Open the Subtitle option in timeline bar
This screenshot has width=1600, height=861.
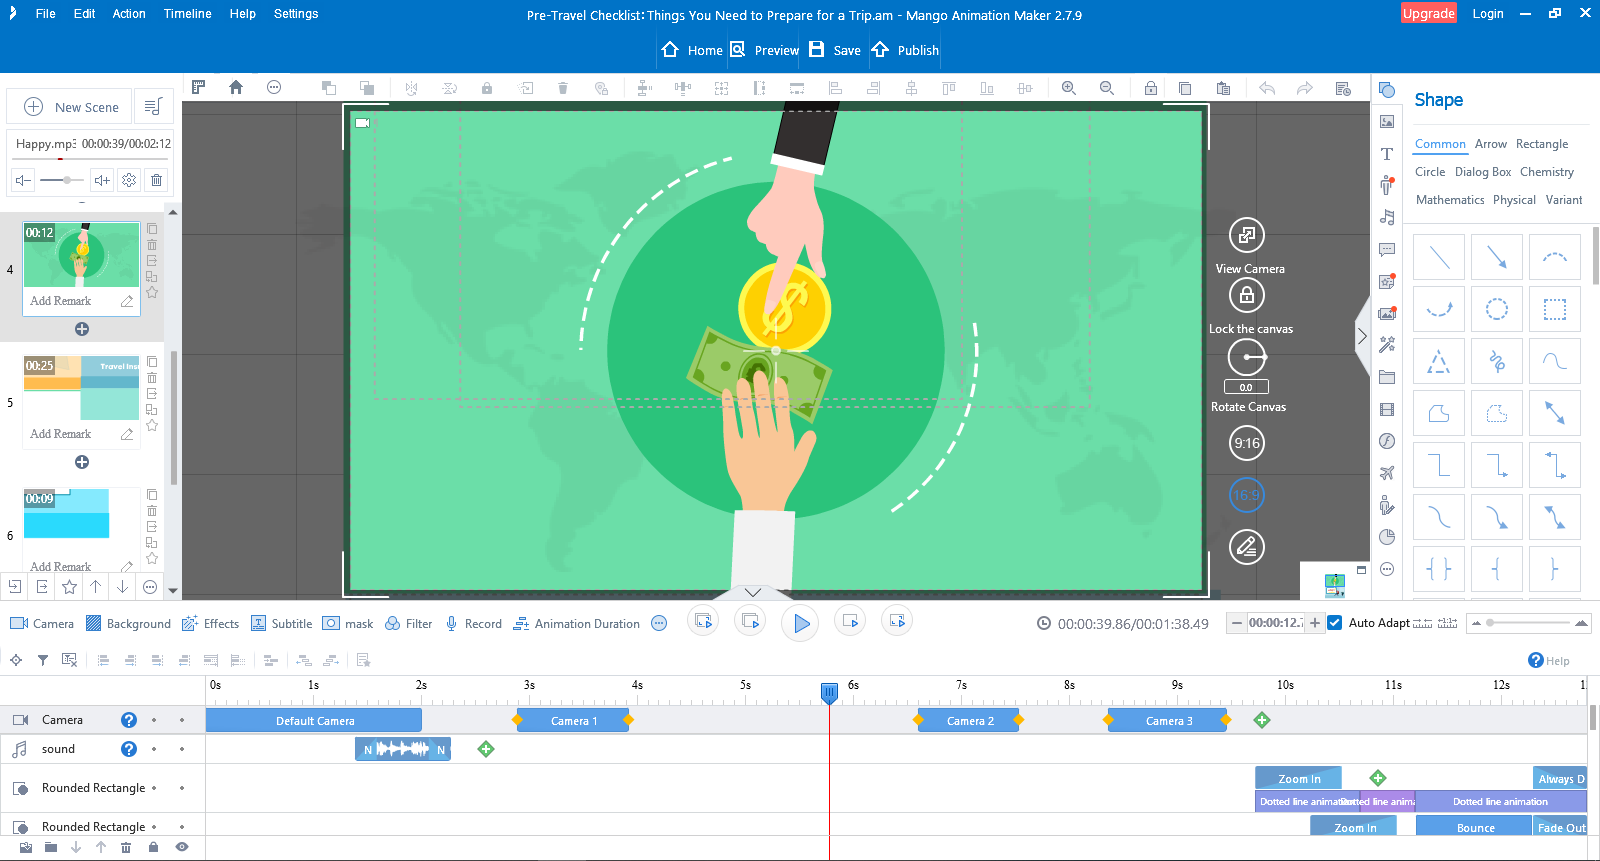pos(282,623)
